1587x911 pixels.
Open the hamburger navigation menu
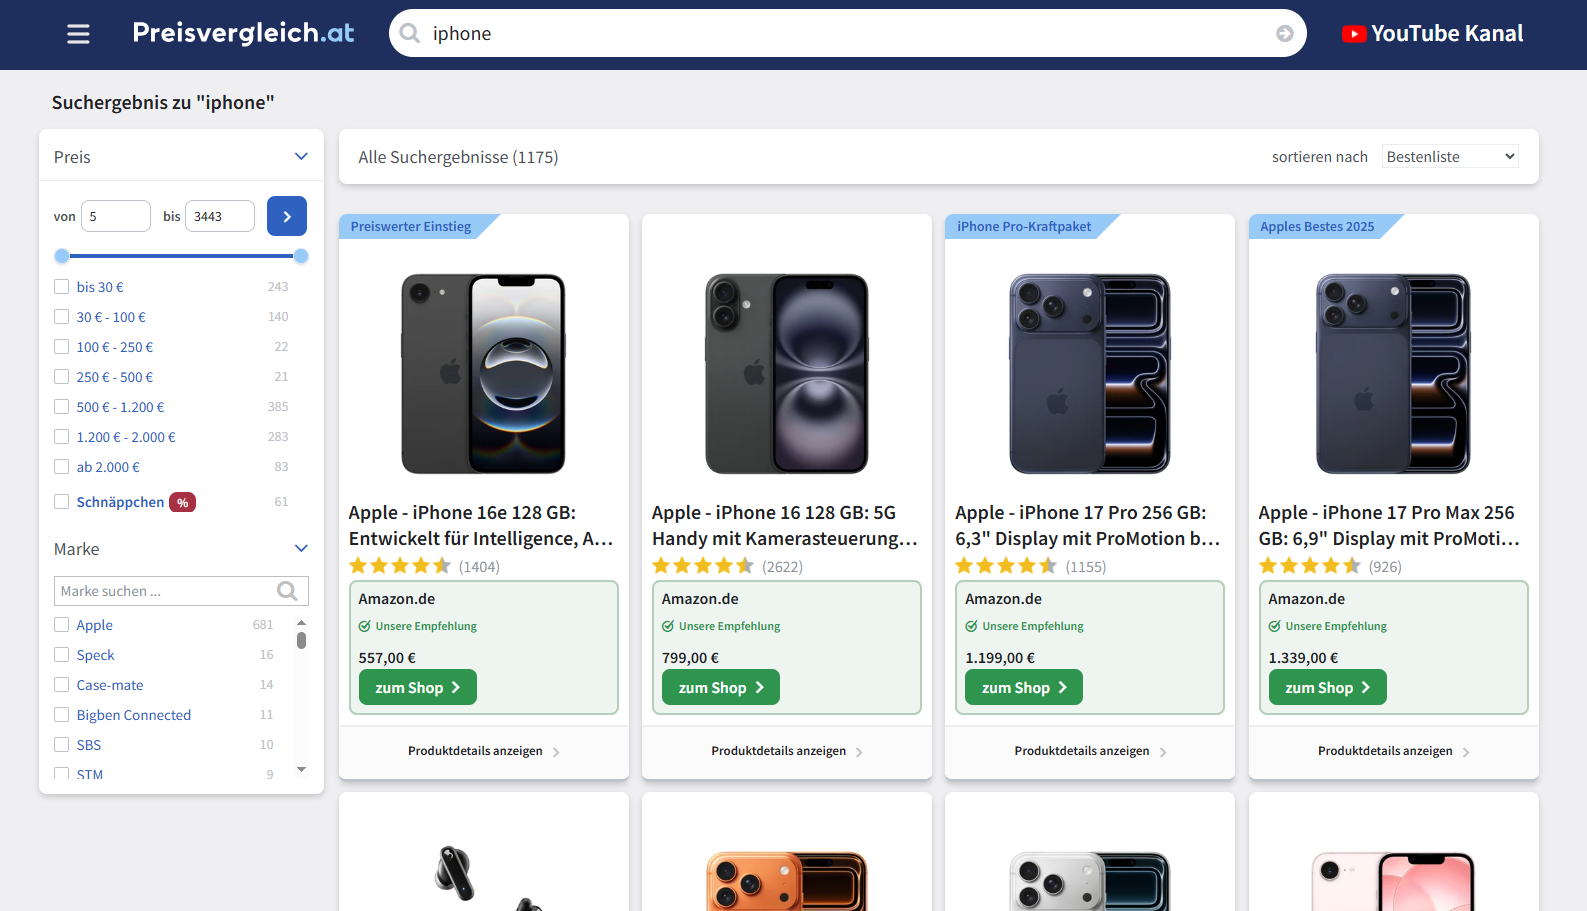click(x=78, y=34)
